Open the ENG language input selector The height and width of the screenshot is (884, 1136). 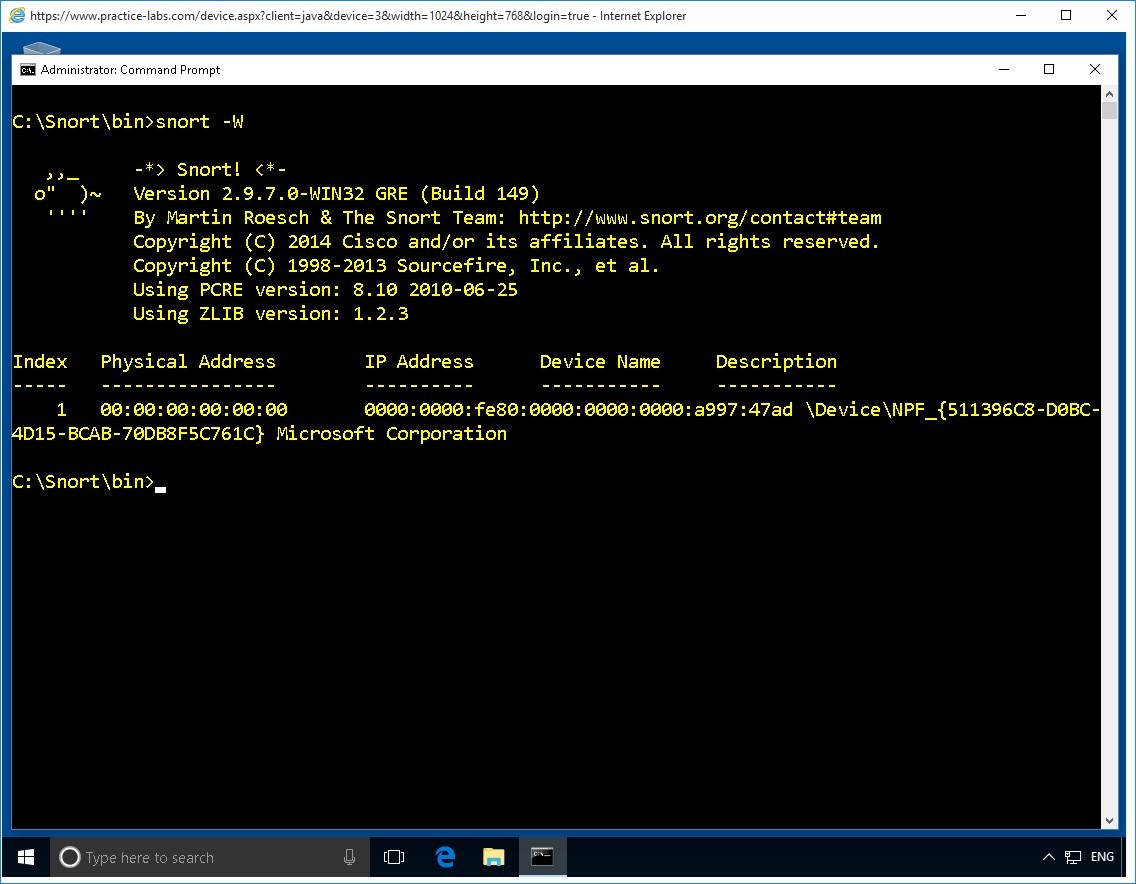pos(1102,857)
